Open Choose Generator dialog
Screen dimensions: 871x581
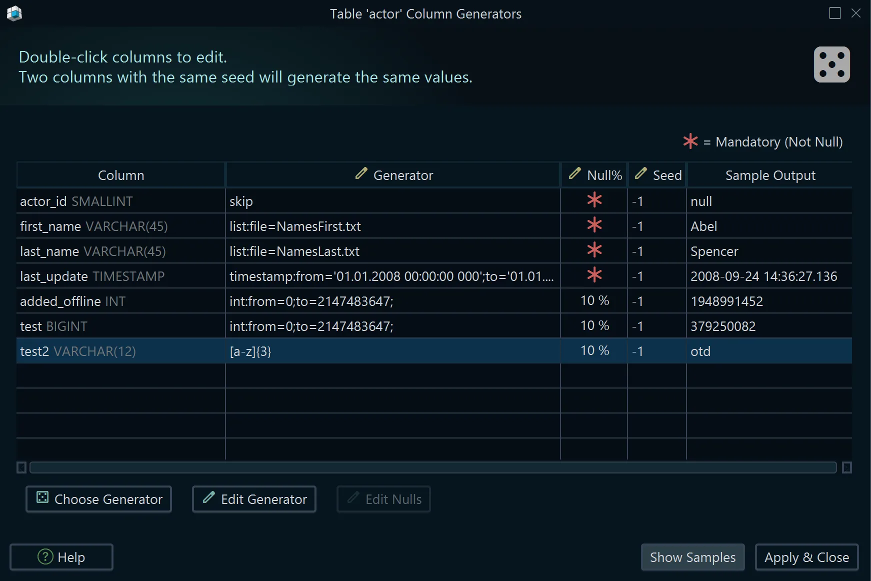98,499
